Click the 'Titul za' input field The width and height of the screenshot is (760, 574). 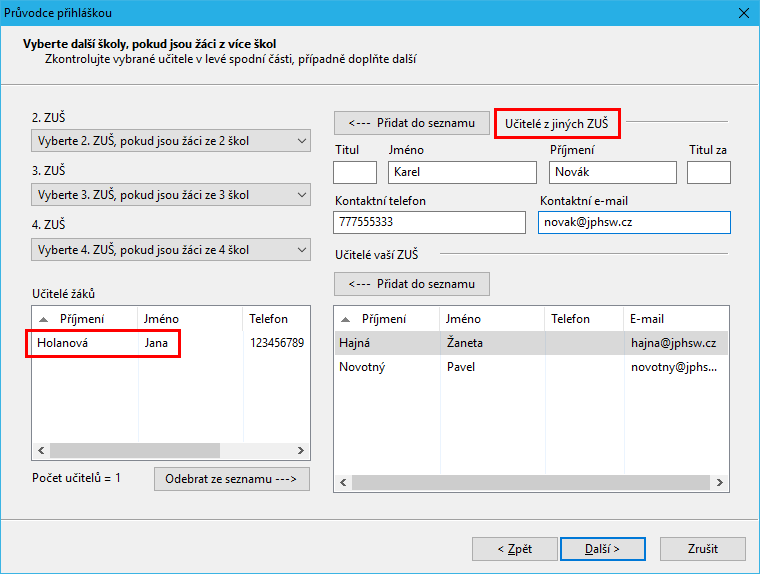[x=708, y=172]
